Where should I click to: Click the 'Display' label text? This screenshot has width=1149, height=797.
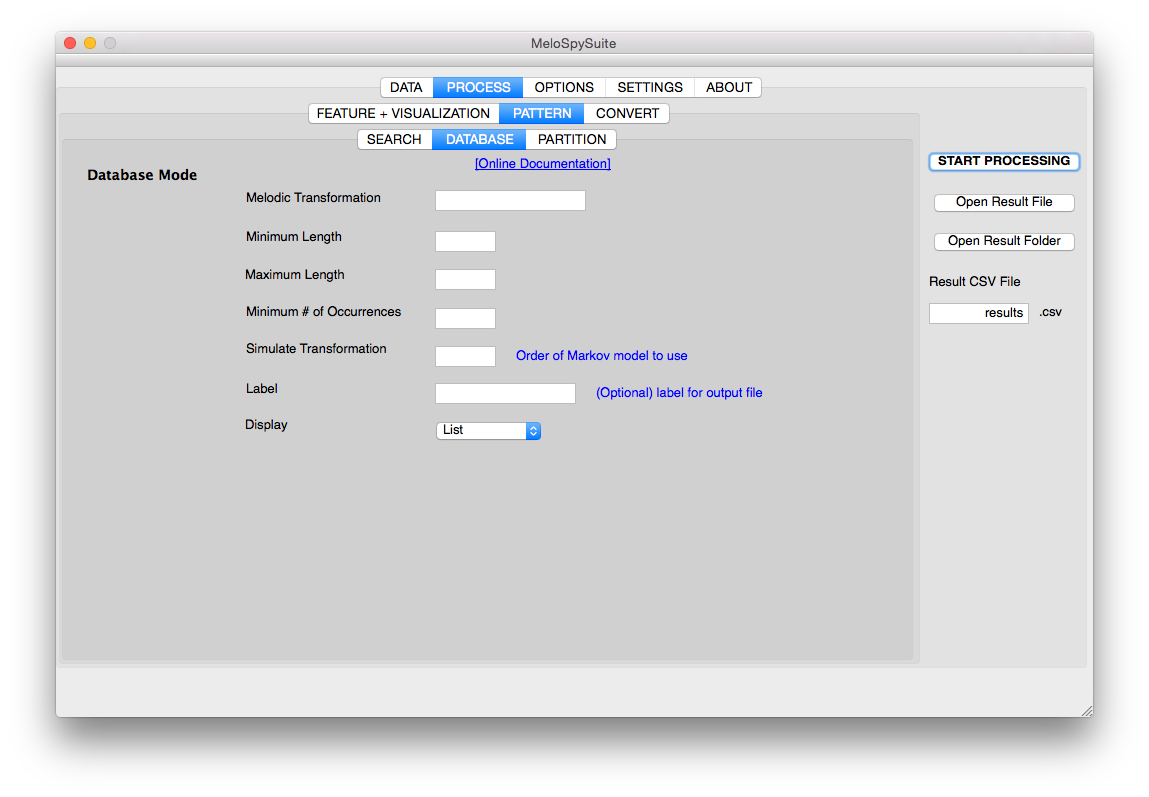pyautogui.click(x=266, y=425)
